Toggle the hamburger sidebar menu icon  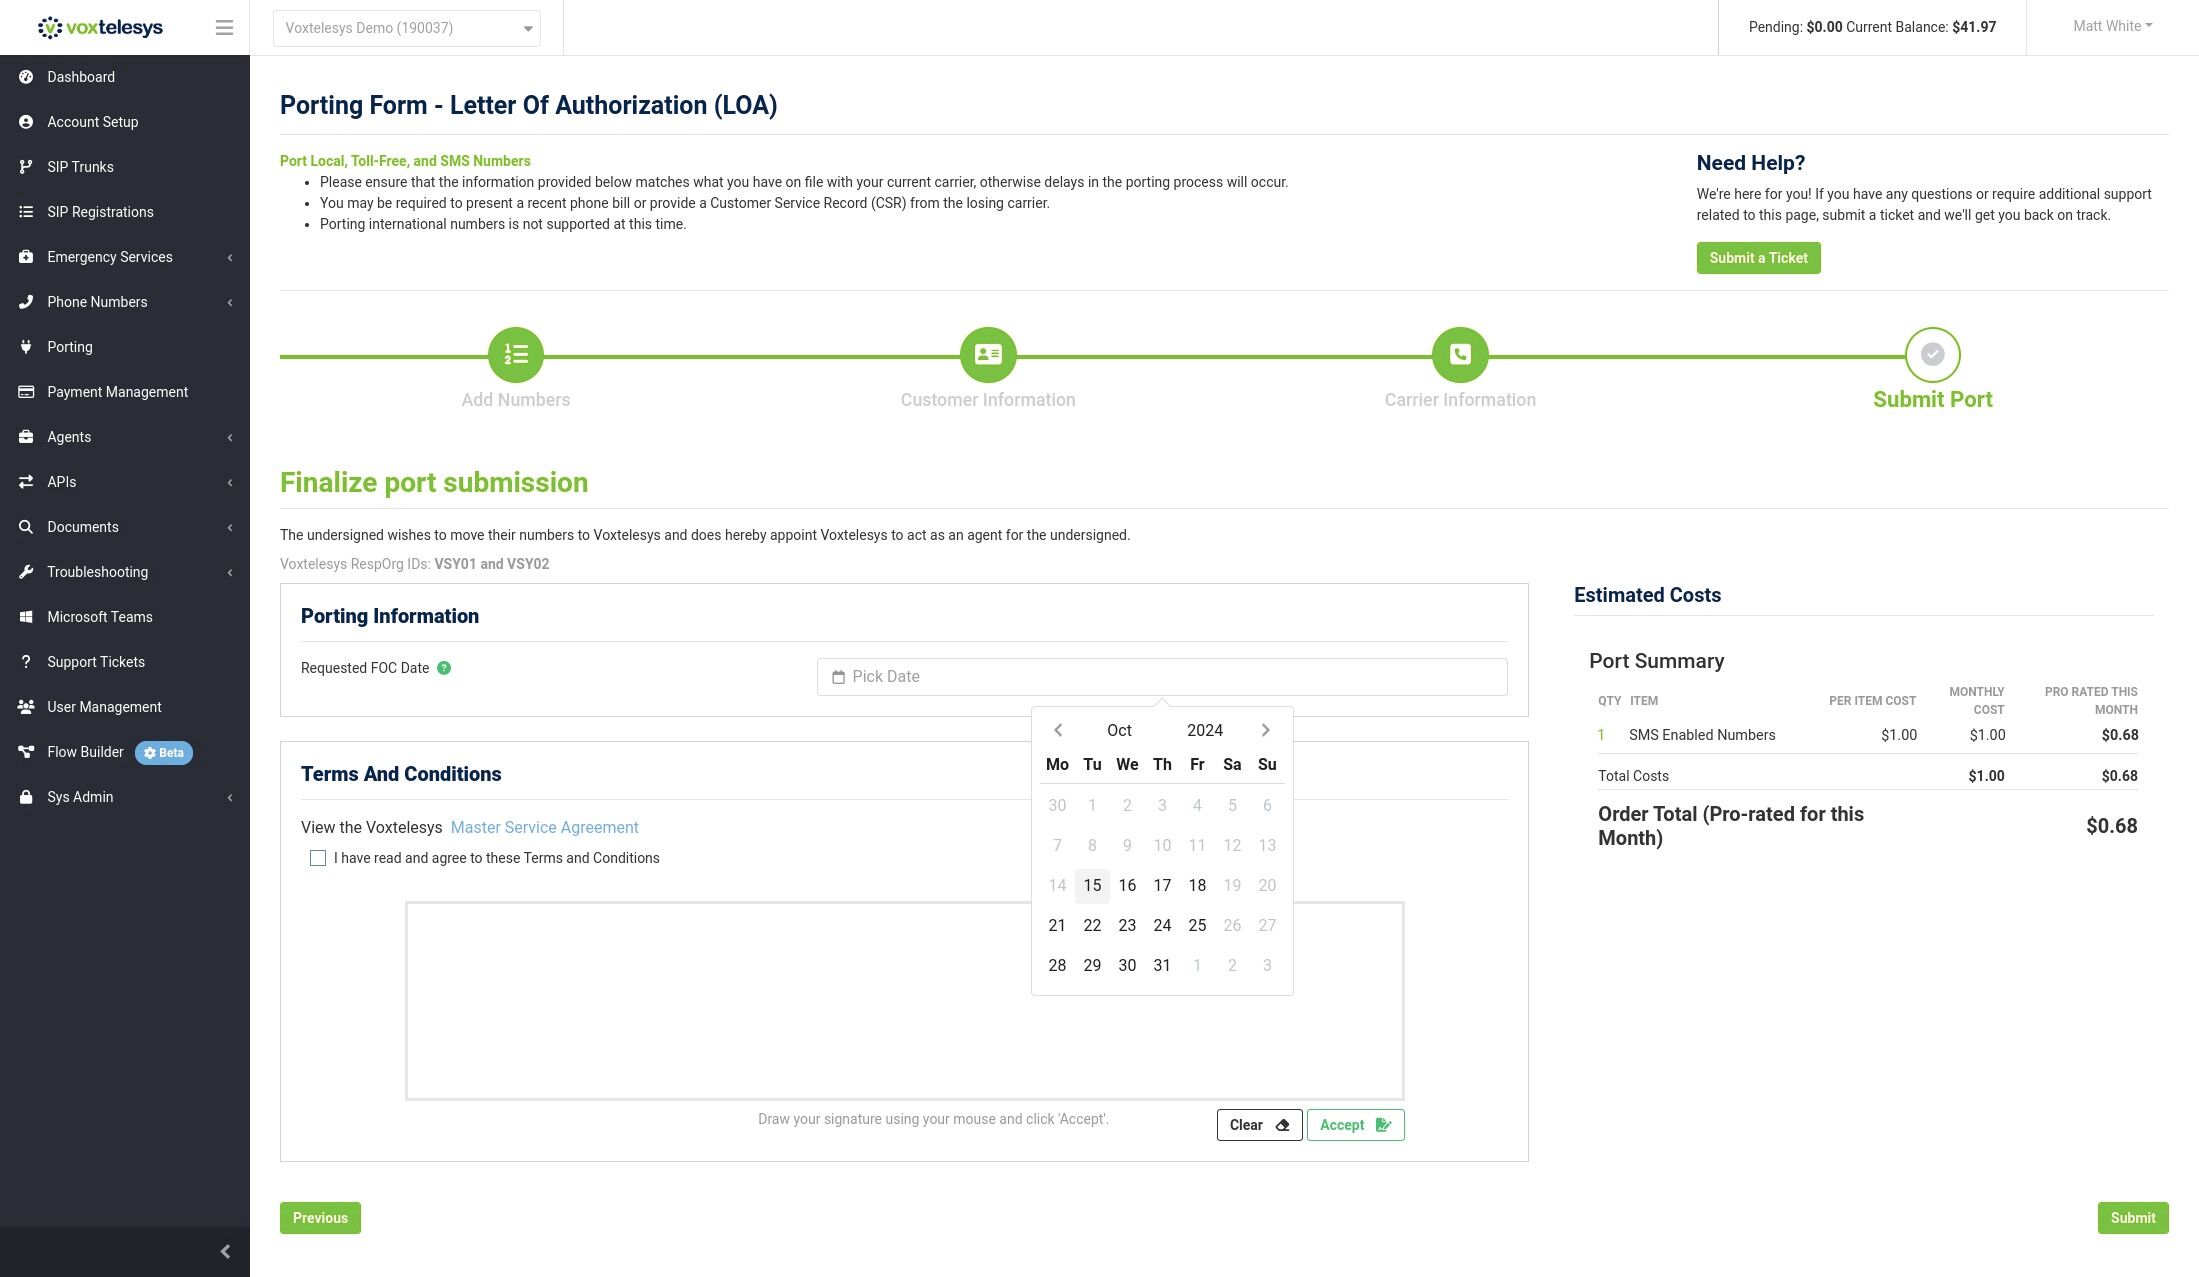coord(224,28)
